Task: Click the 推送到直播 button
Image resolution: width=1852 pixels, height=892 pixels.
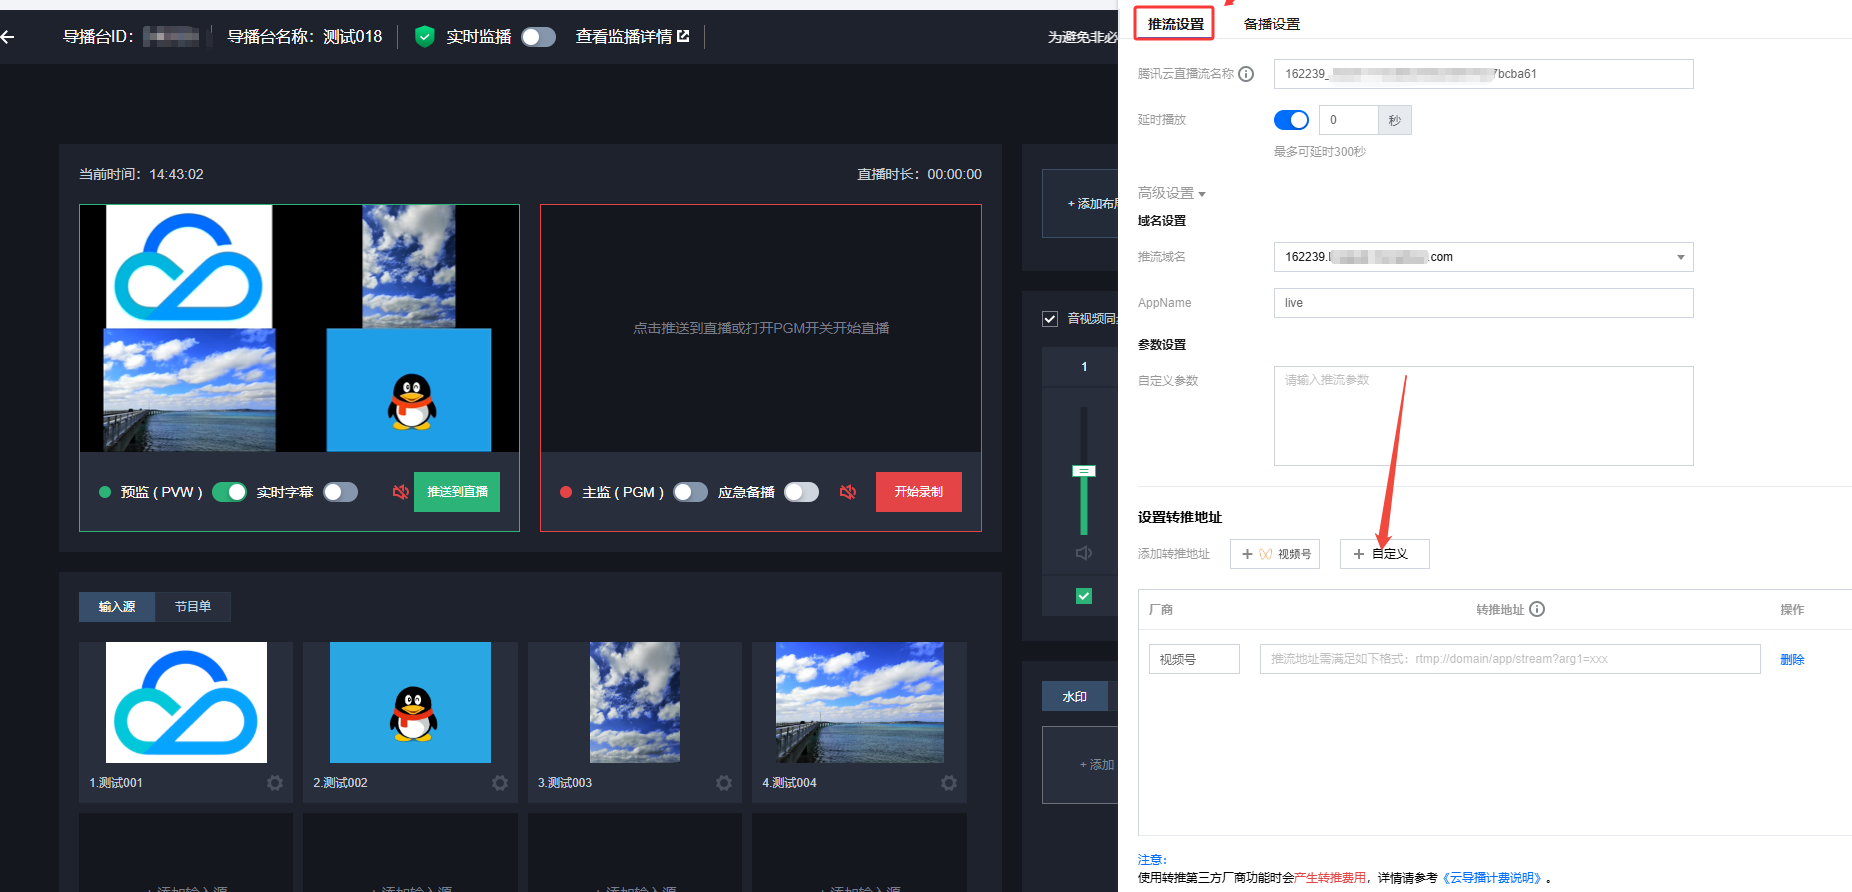Action: [x=457, y=492]
